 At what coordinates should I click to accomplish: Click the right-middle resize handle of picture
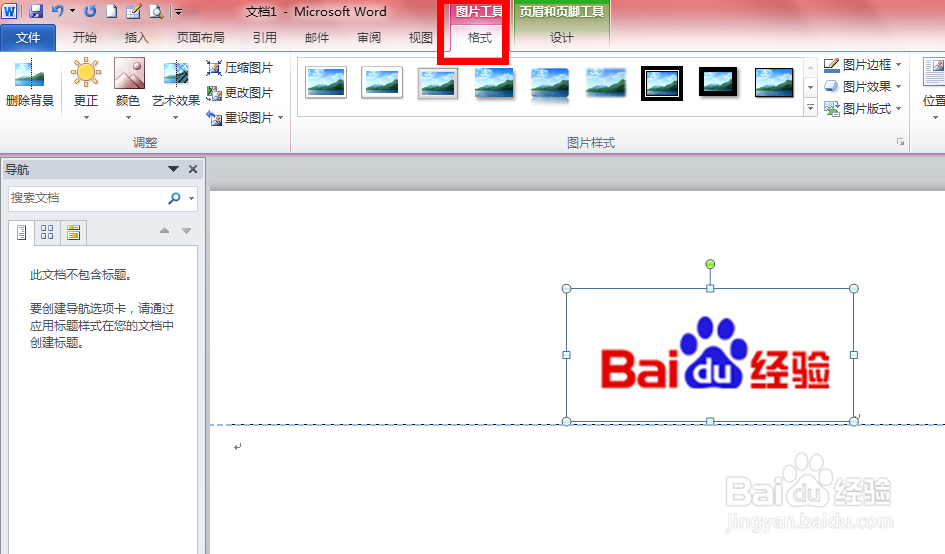(x=854, y=355)
